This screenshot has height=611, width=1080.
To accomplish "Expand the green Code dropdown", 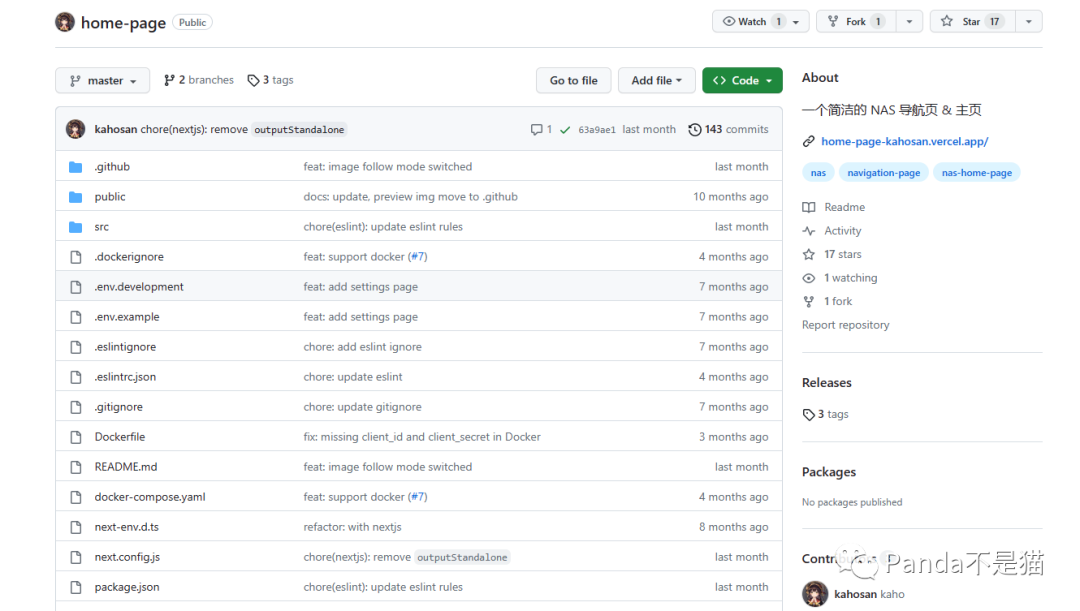I will point(742,81).
